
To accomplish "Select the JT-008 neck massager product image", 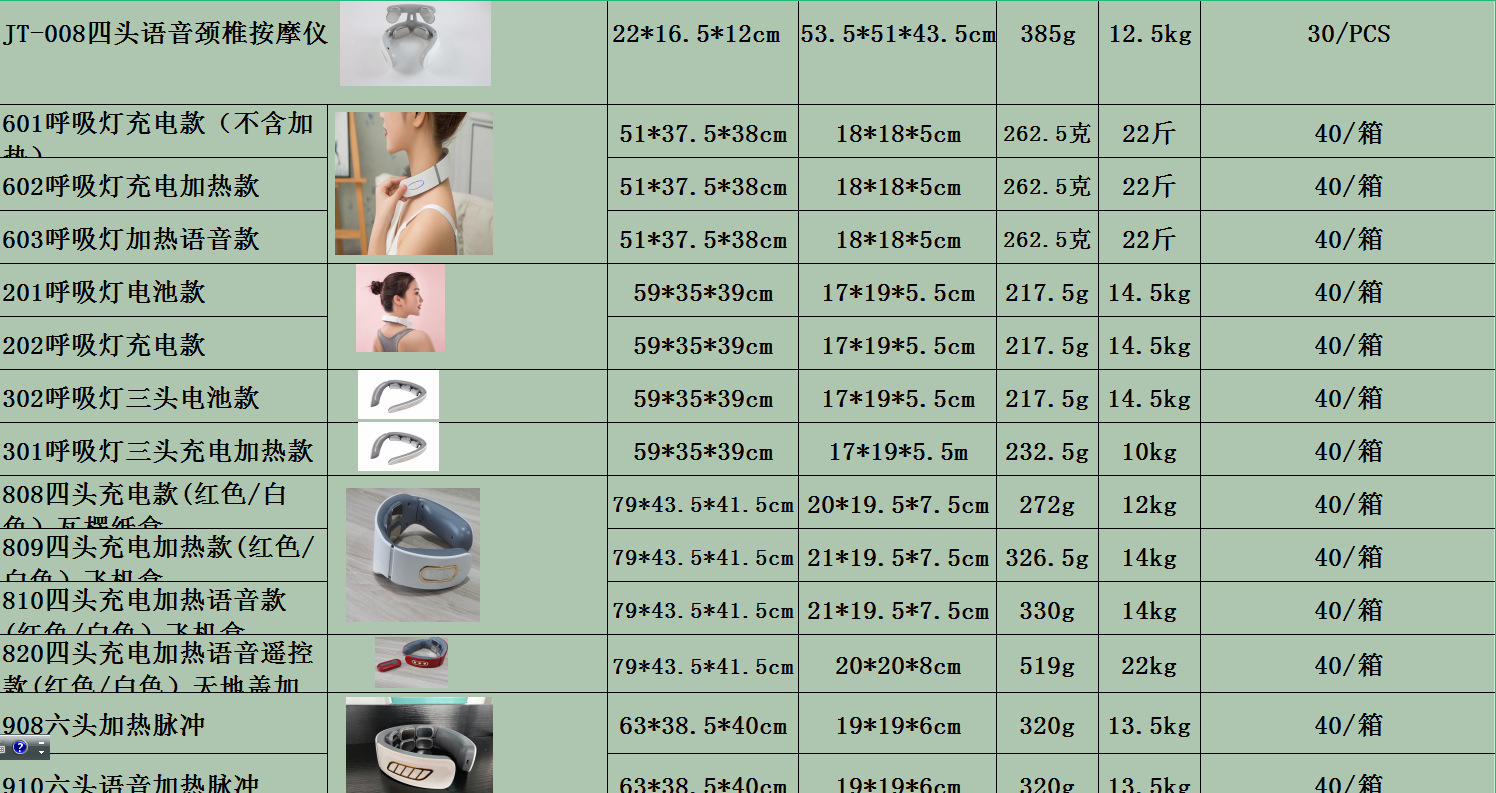I will tap(415, 43).
